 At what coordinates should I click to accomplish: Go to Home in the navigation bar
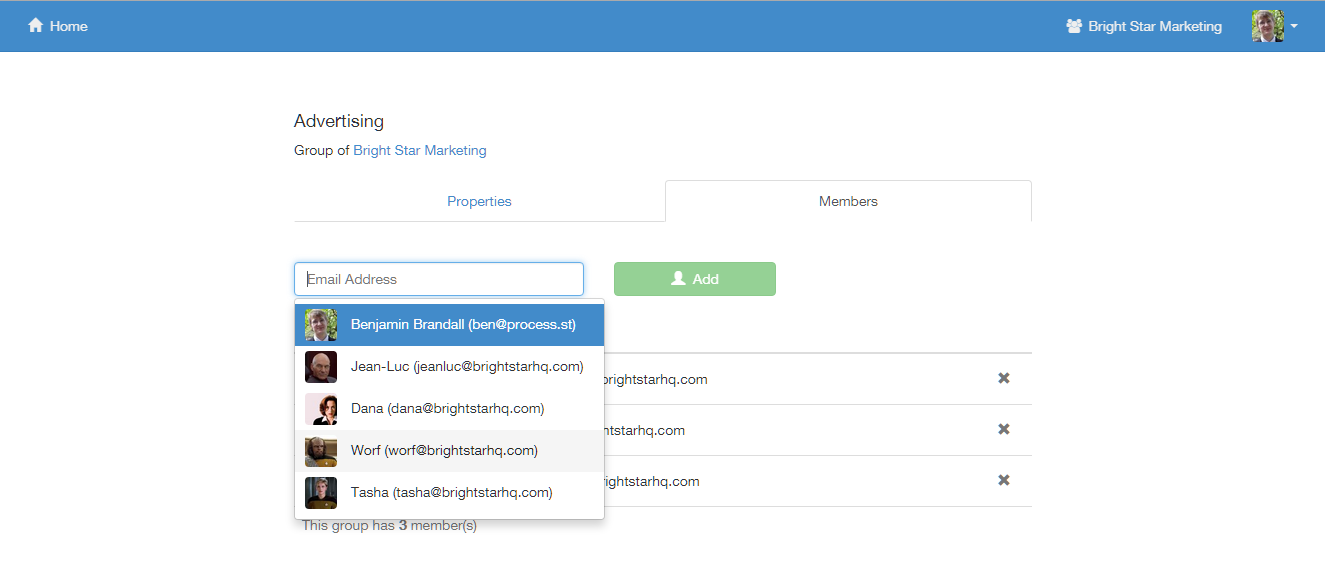click(68, 26)
